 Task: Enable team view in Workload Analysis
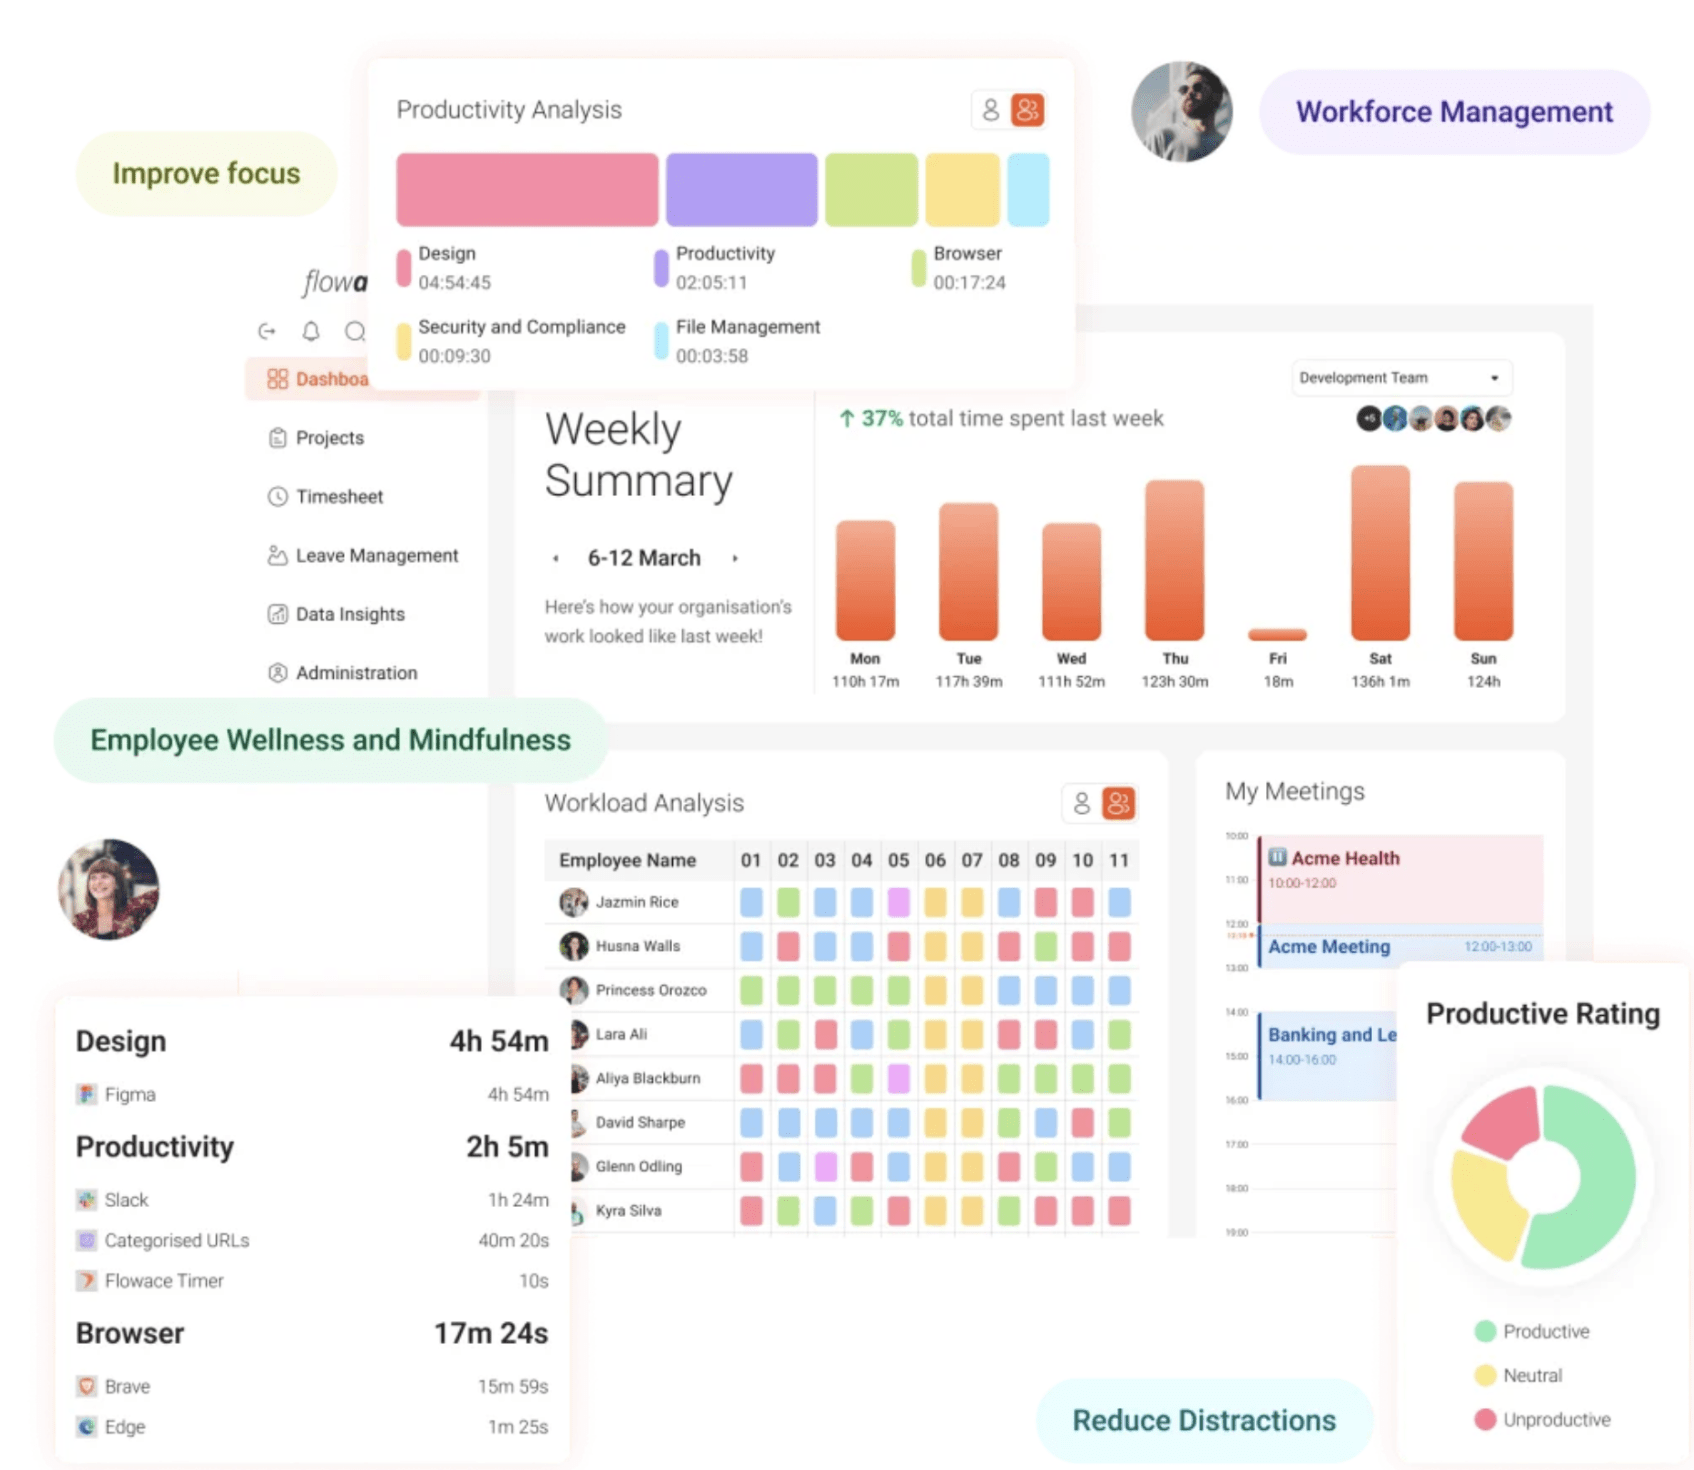coord(1119,801)
